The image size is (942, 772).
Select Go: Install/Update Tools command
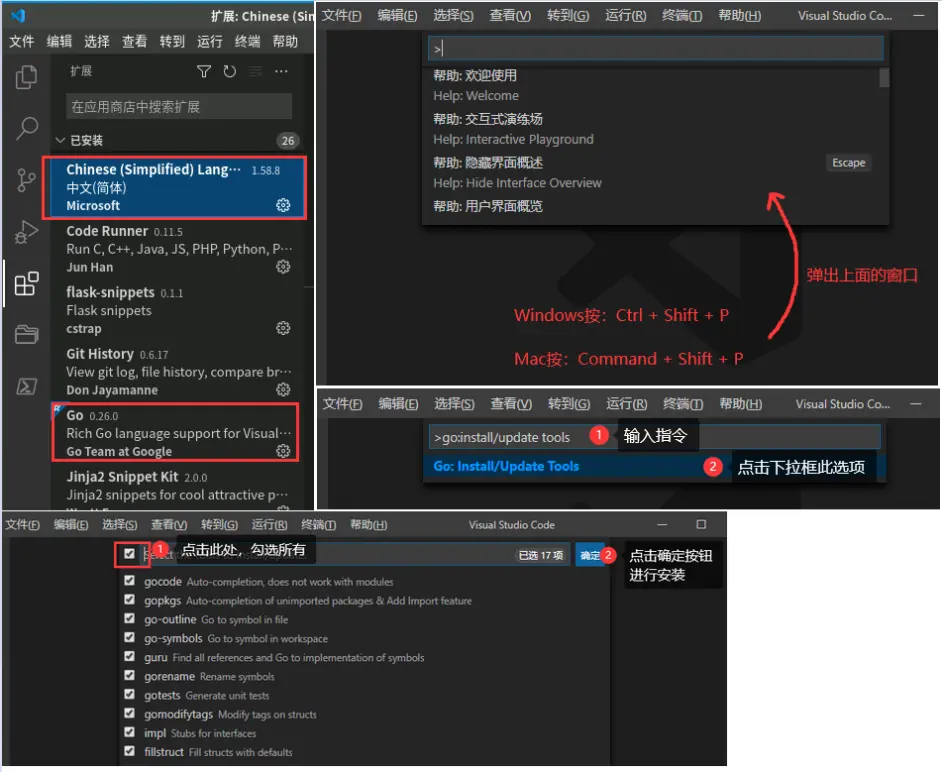coord(654,467)
